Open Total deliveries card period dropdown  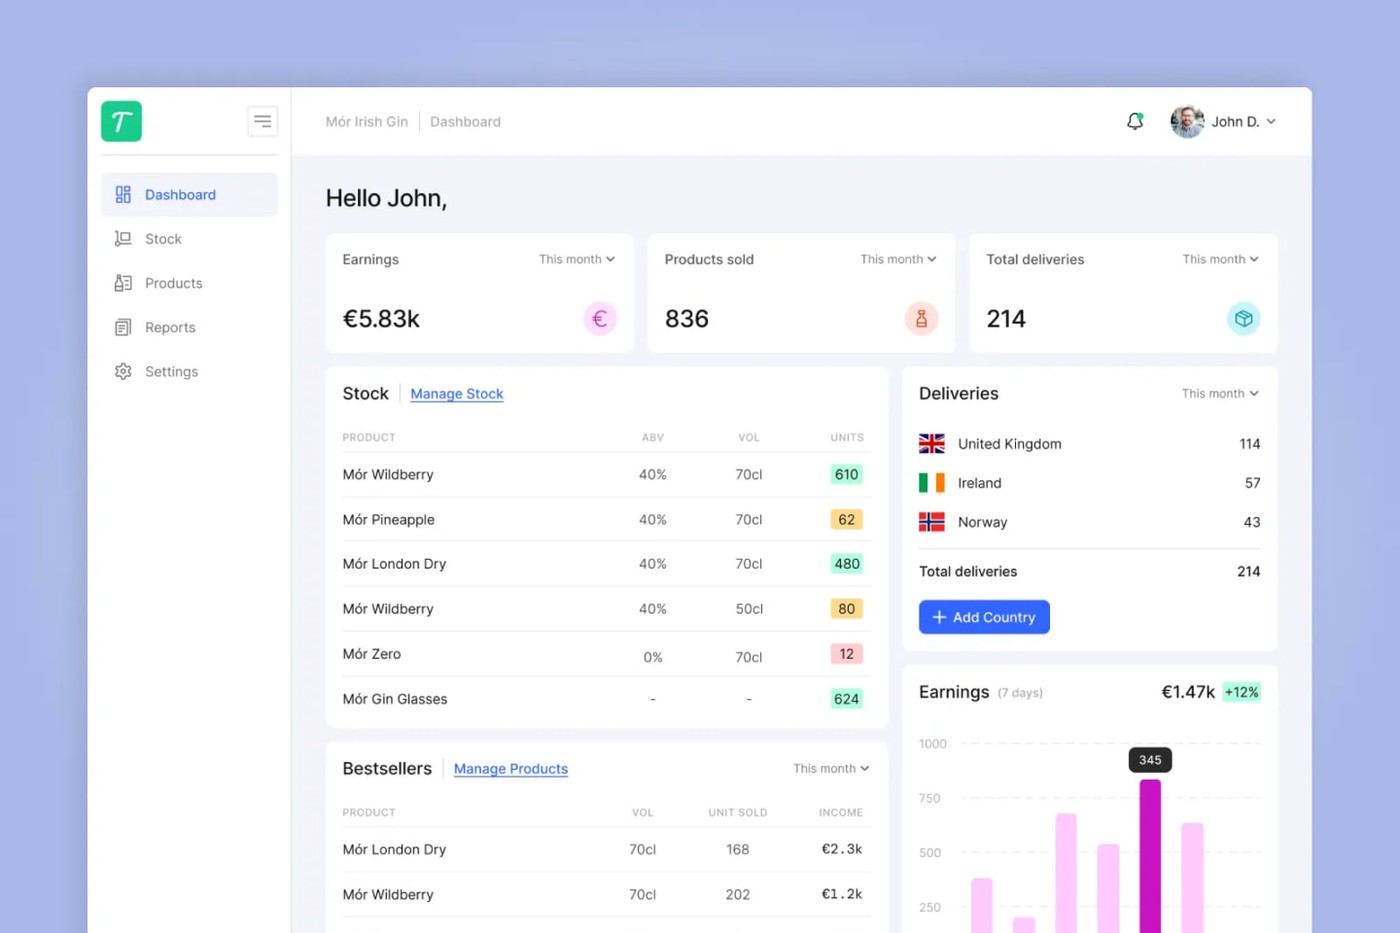(1220, 259)
